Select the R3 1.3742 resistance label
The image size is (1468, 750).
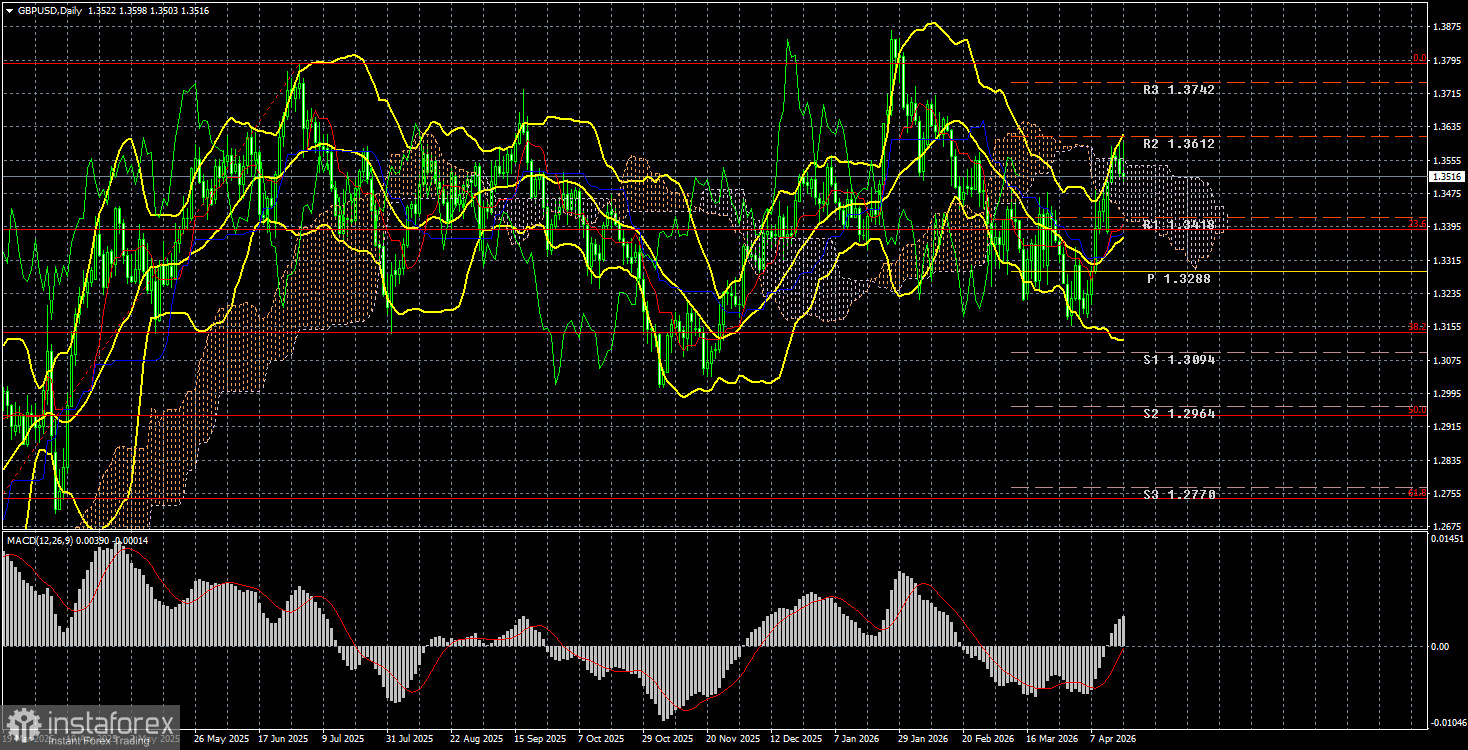tap(1178, 90)
